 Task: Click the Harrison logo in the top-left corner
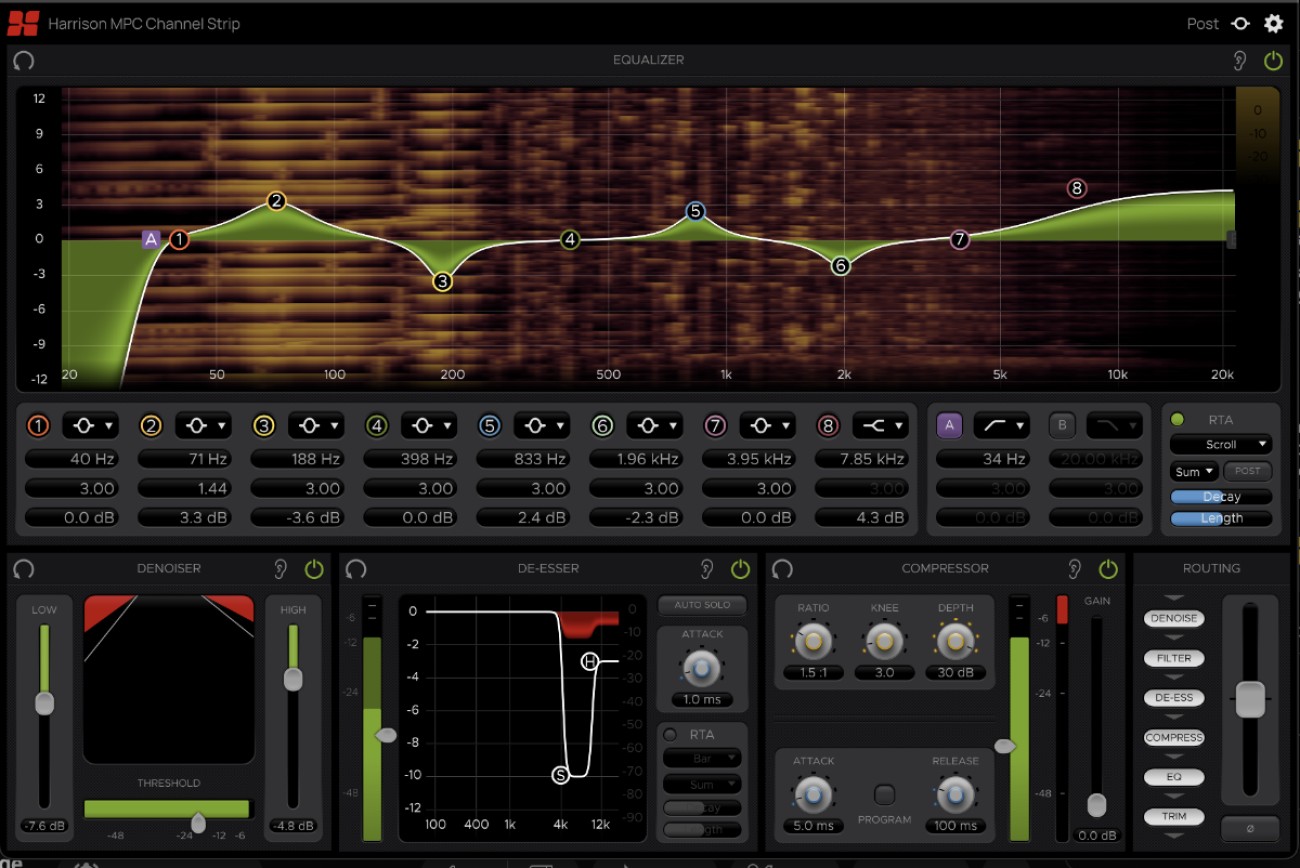[x=22, y=23]
